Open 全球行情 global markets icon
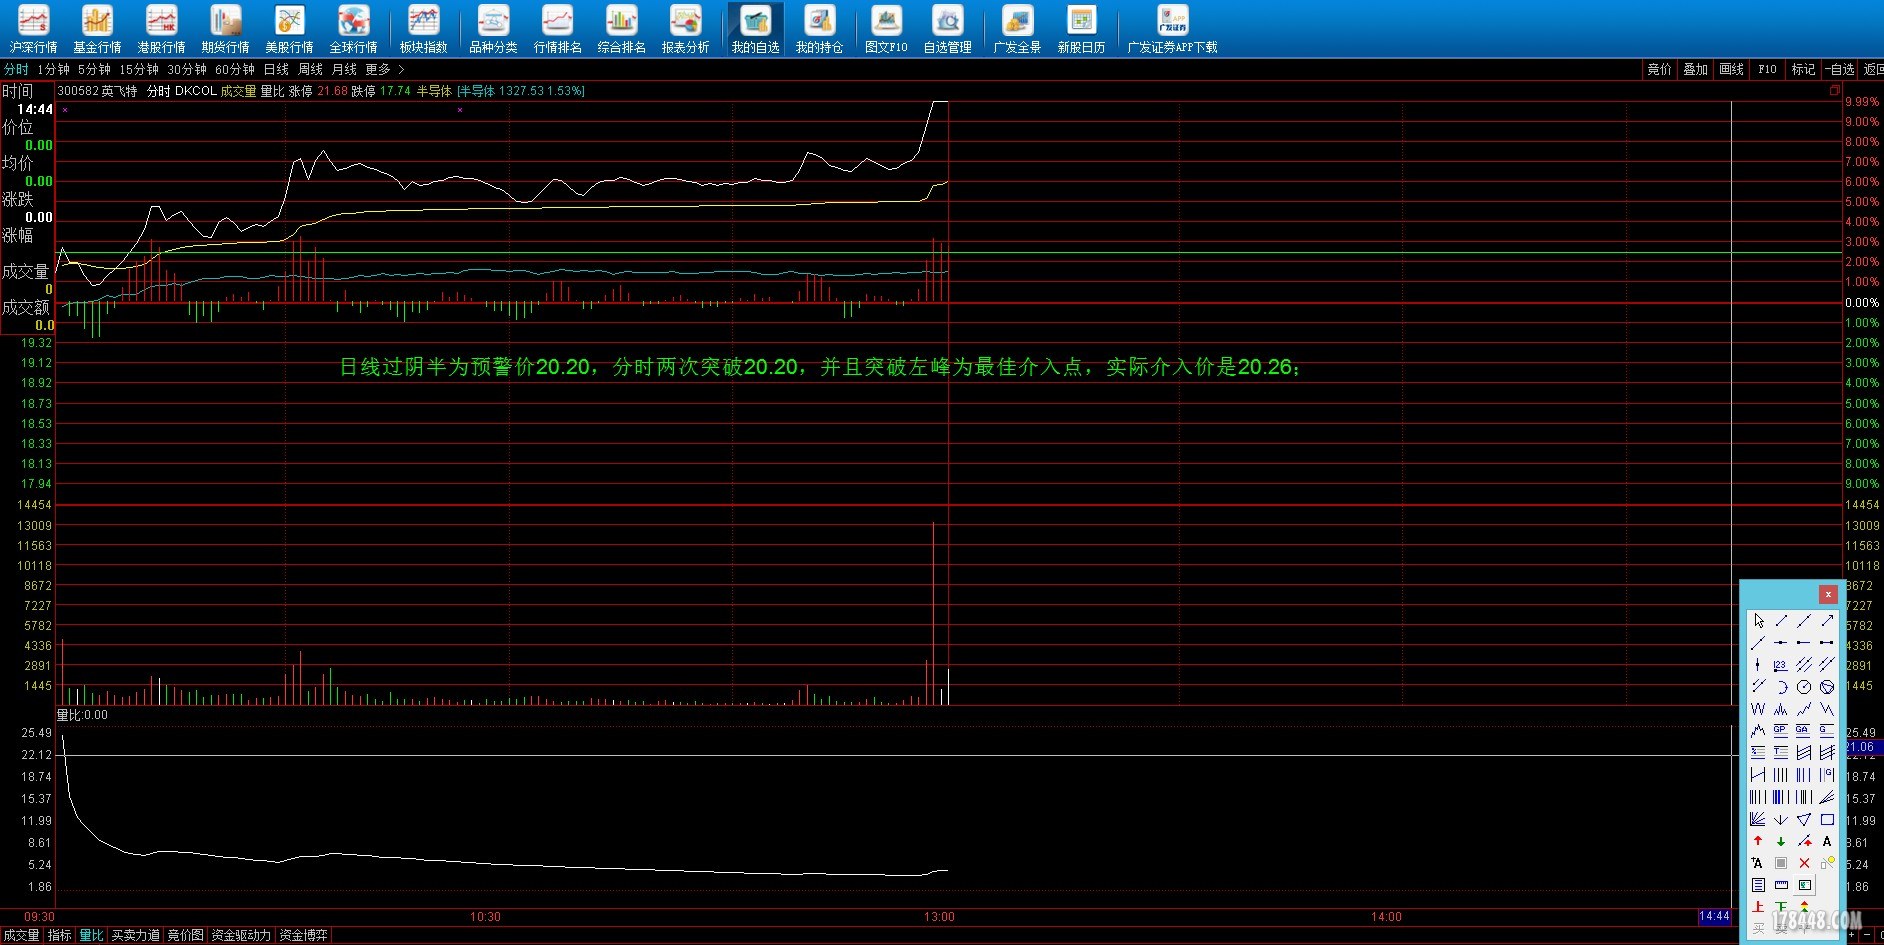Screen dimensions: 1884x945 (353, 28)
